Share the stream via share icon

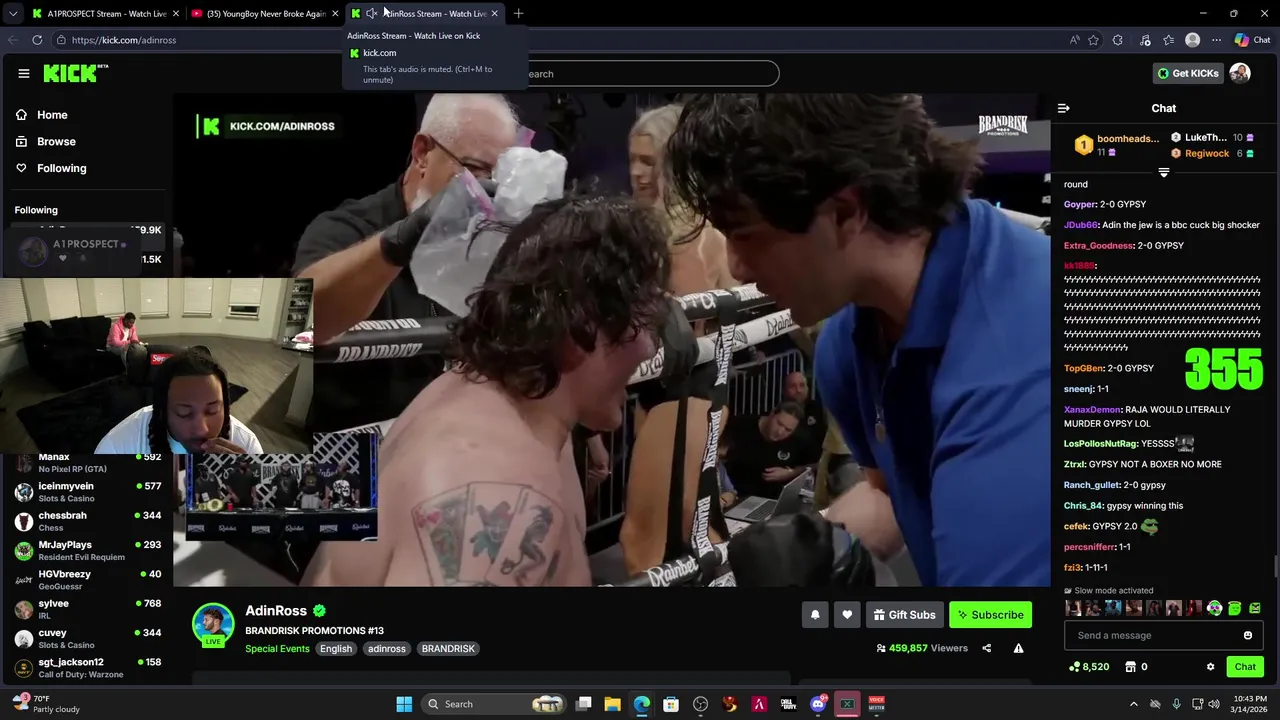click(x=986, y=648)
